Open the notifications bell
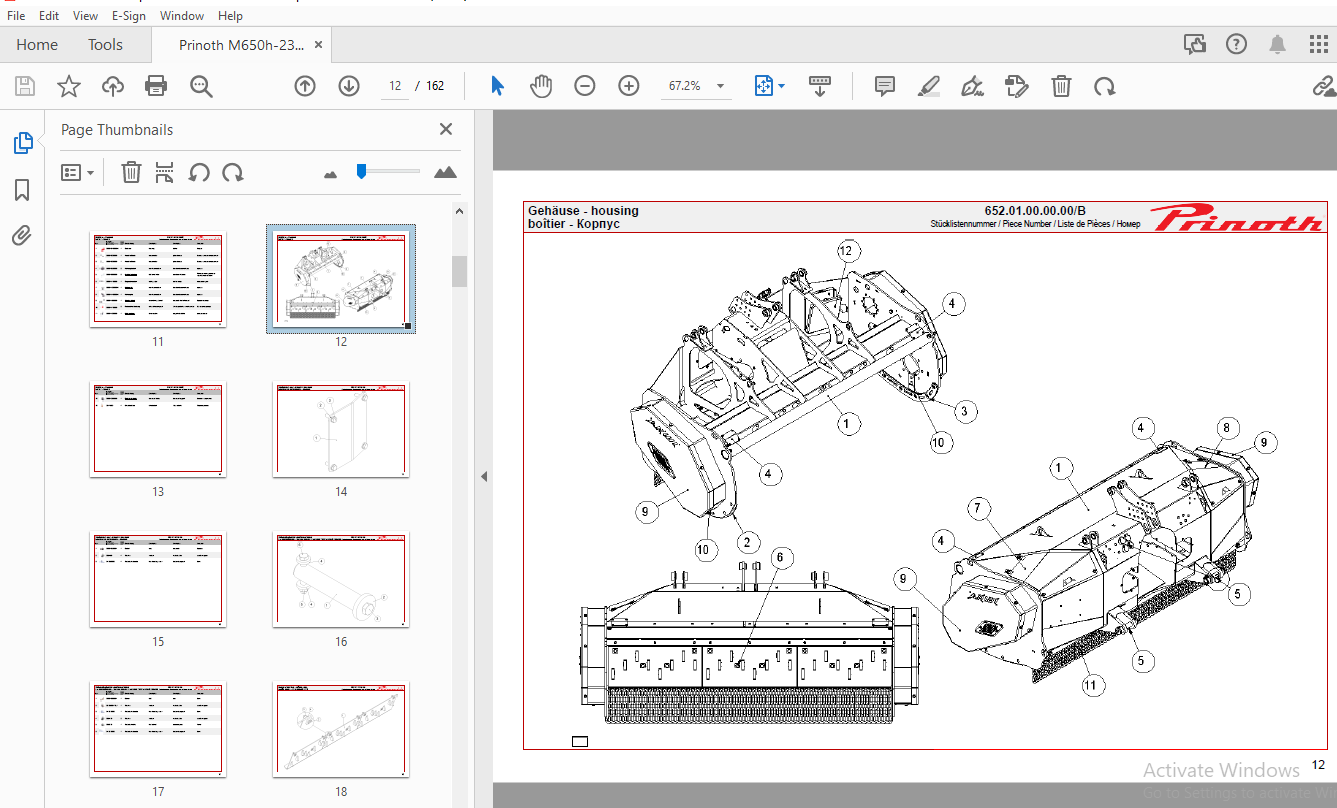The height and width of the screenshot is (808, 1337). 1278,44
